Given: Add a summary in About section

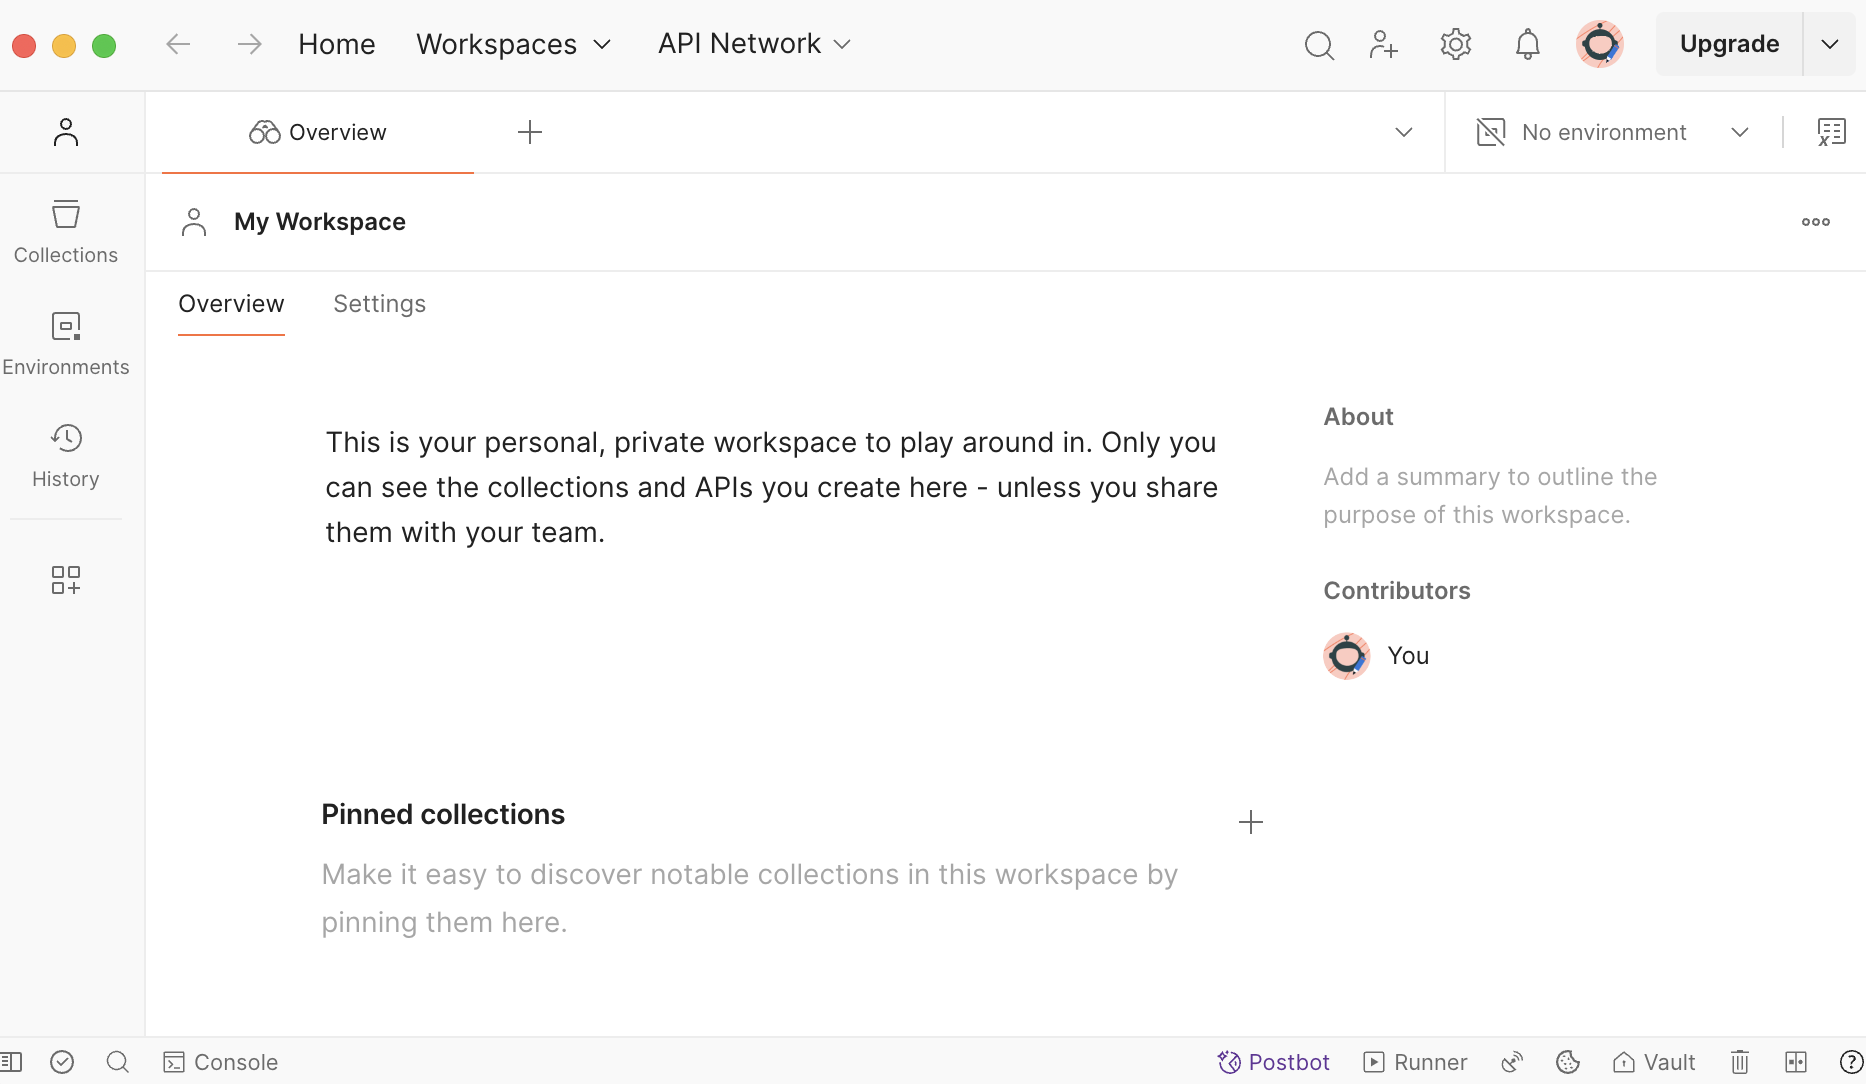Looking at the screenshot, I should pyautogui.click(x=1490, y=496).
